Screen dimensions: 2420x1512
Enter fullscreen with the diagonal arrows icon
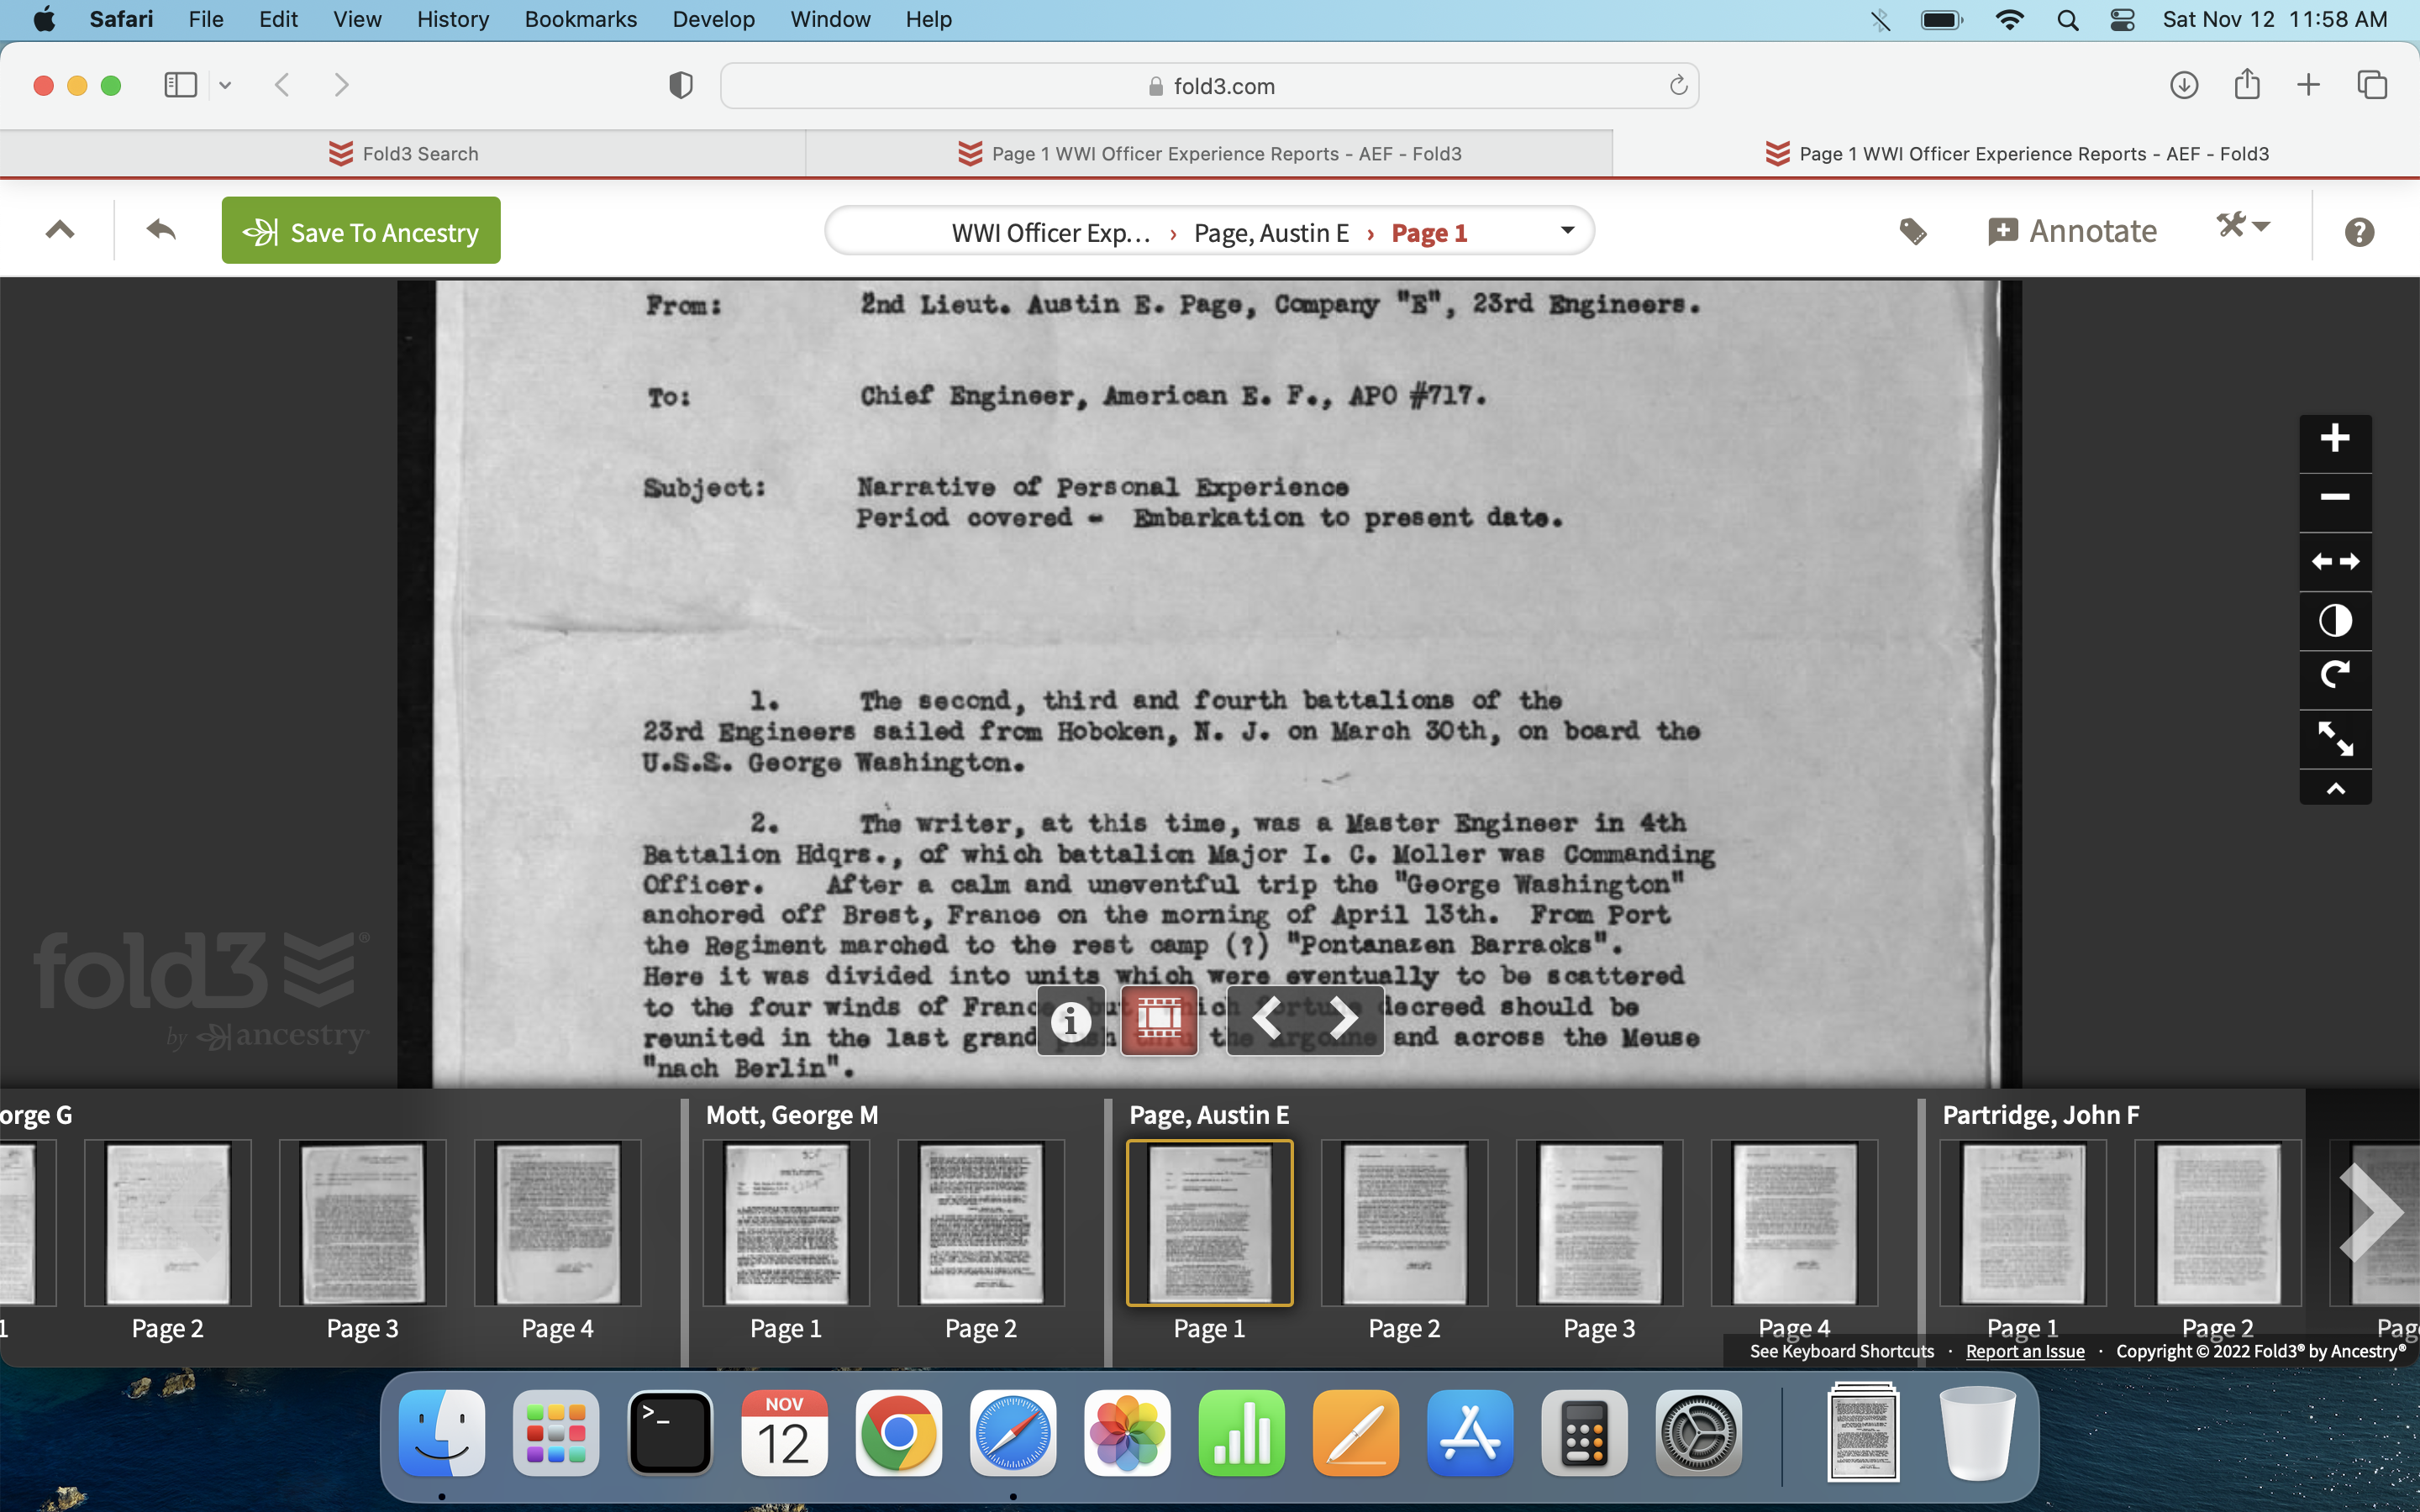pos(2334,739)
